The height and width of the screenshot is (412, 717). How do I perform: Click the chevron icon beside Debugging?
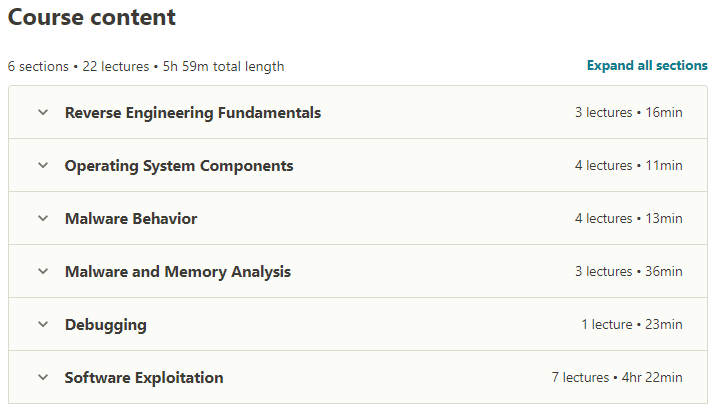click(x=43, y=325)
